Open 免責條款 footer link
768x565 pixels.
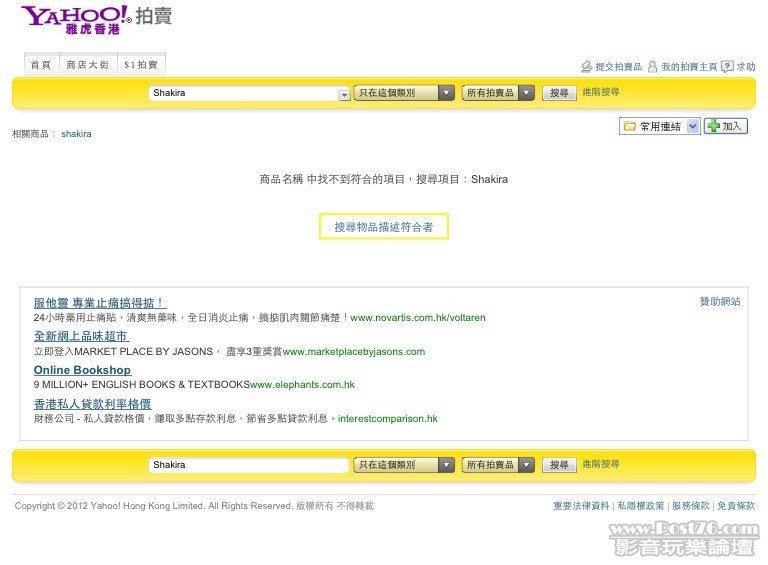(x=736, y=506)
